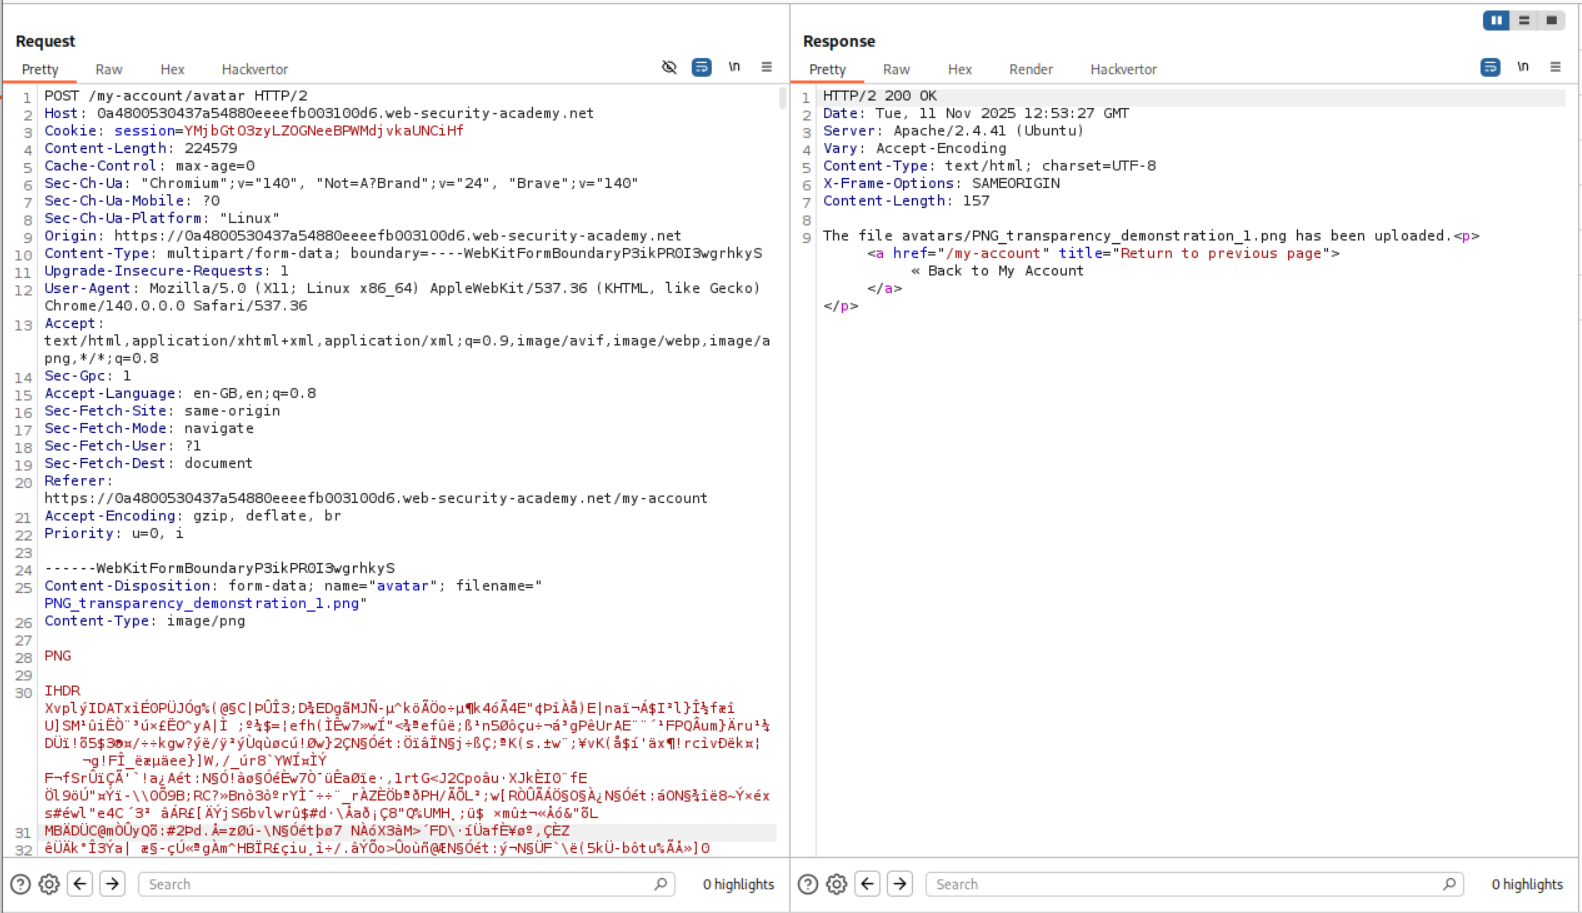Viewport: 1582px width, 913px height.
Task: Click the Request panel vertical scrollbar
Action: click(782, 99)
